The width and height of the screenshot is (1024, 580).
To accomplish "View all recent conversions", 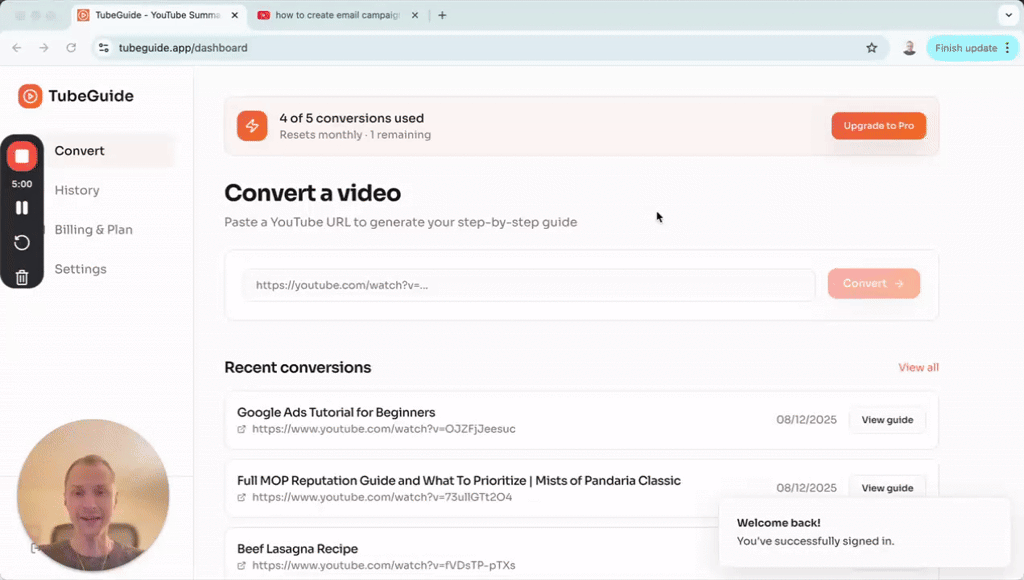I will pyautogui.click(x=918, y=367).
